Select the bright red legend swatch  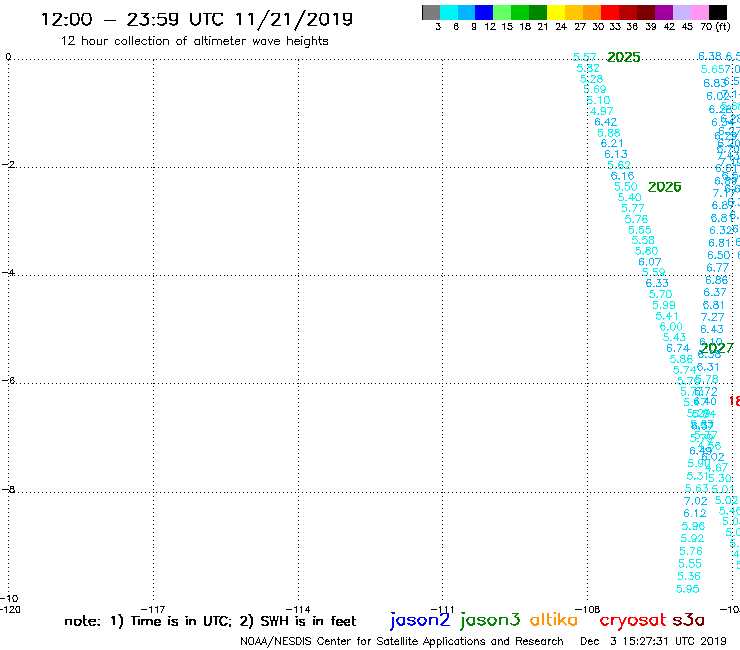point(610,12)
